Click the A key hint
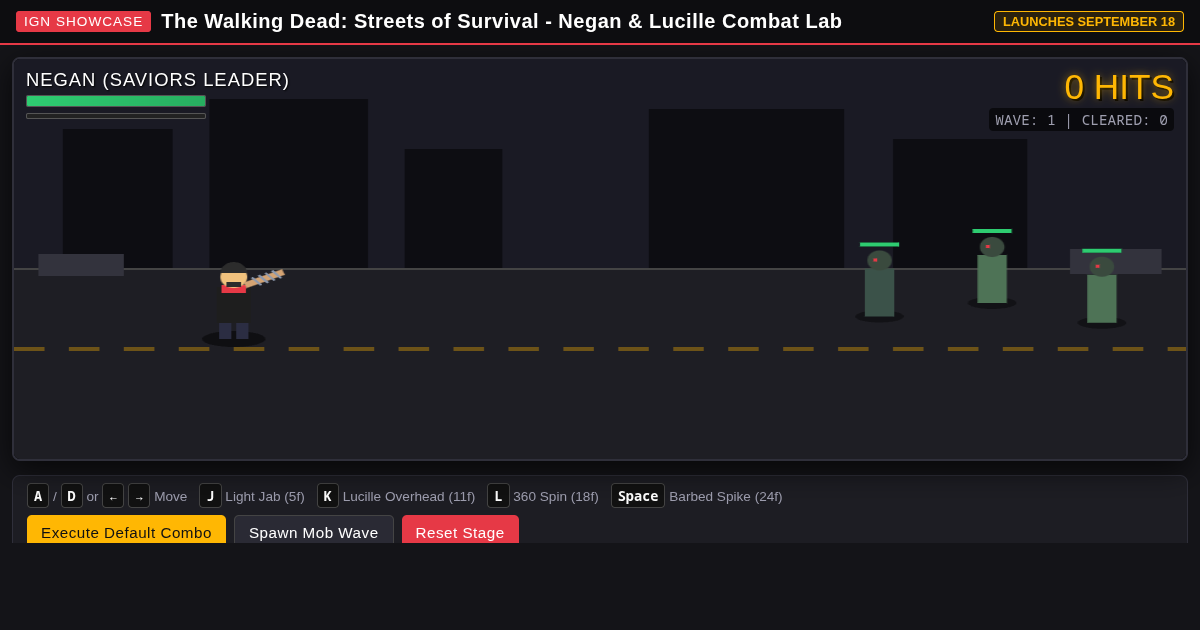 (38, 496)
